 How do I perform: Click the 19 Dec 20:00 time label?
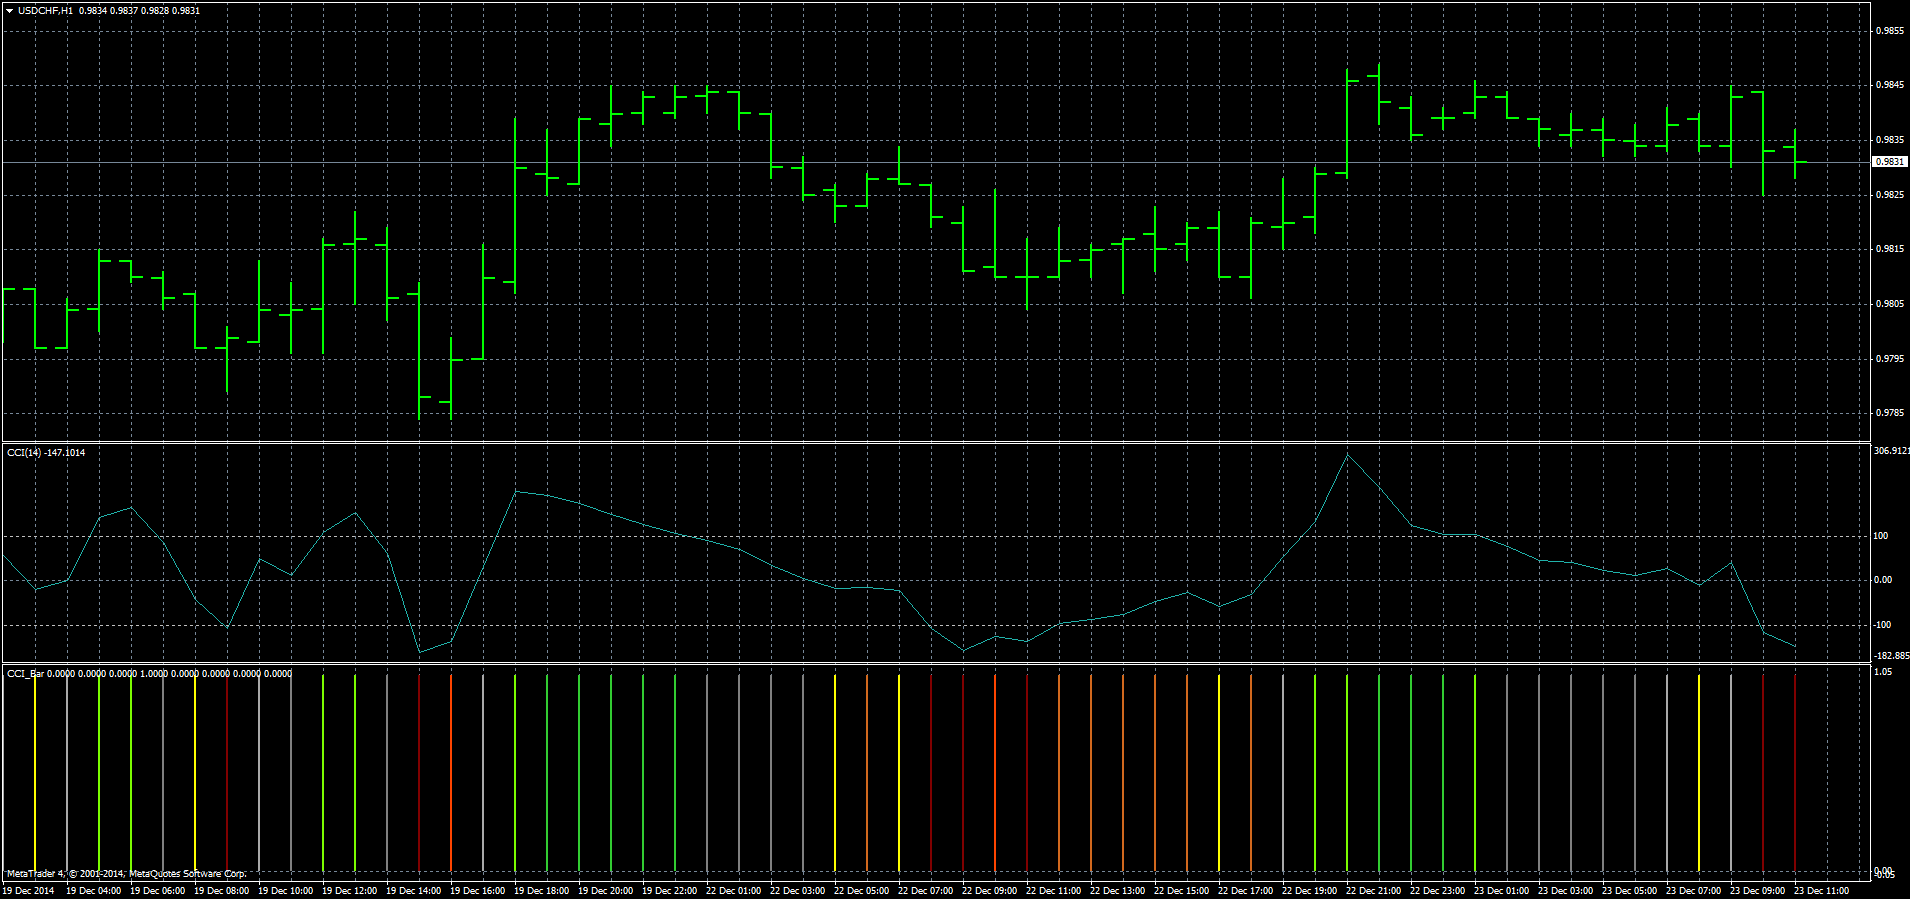click(605, 890)
